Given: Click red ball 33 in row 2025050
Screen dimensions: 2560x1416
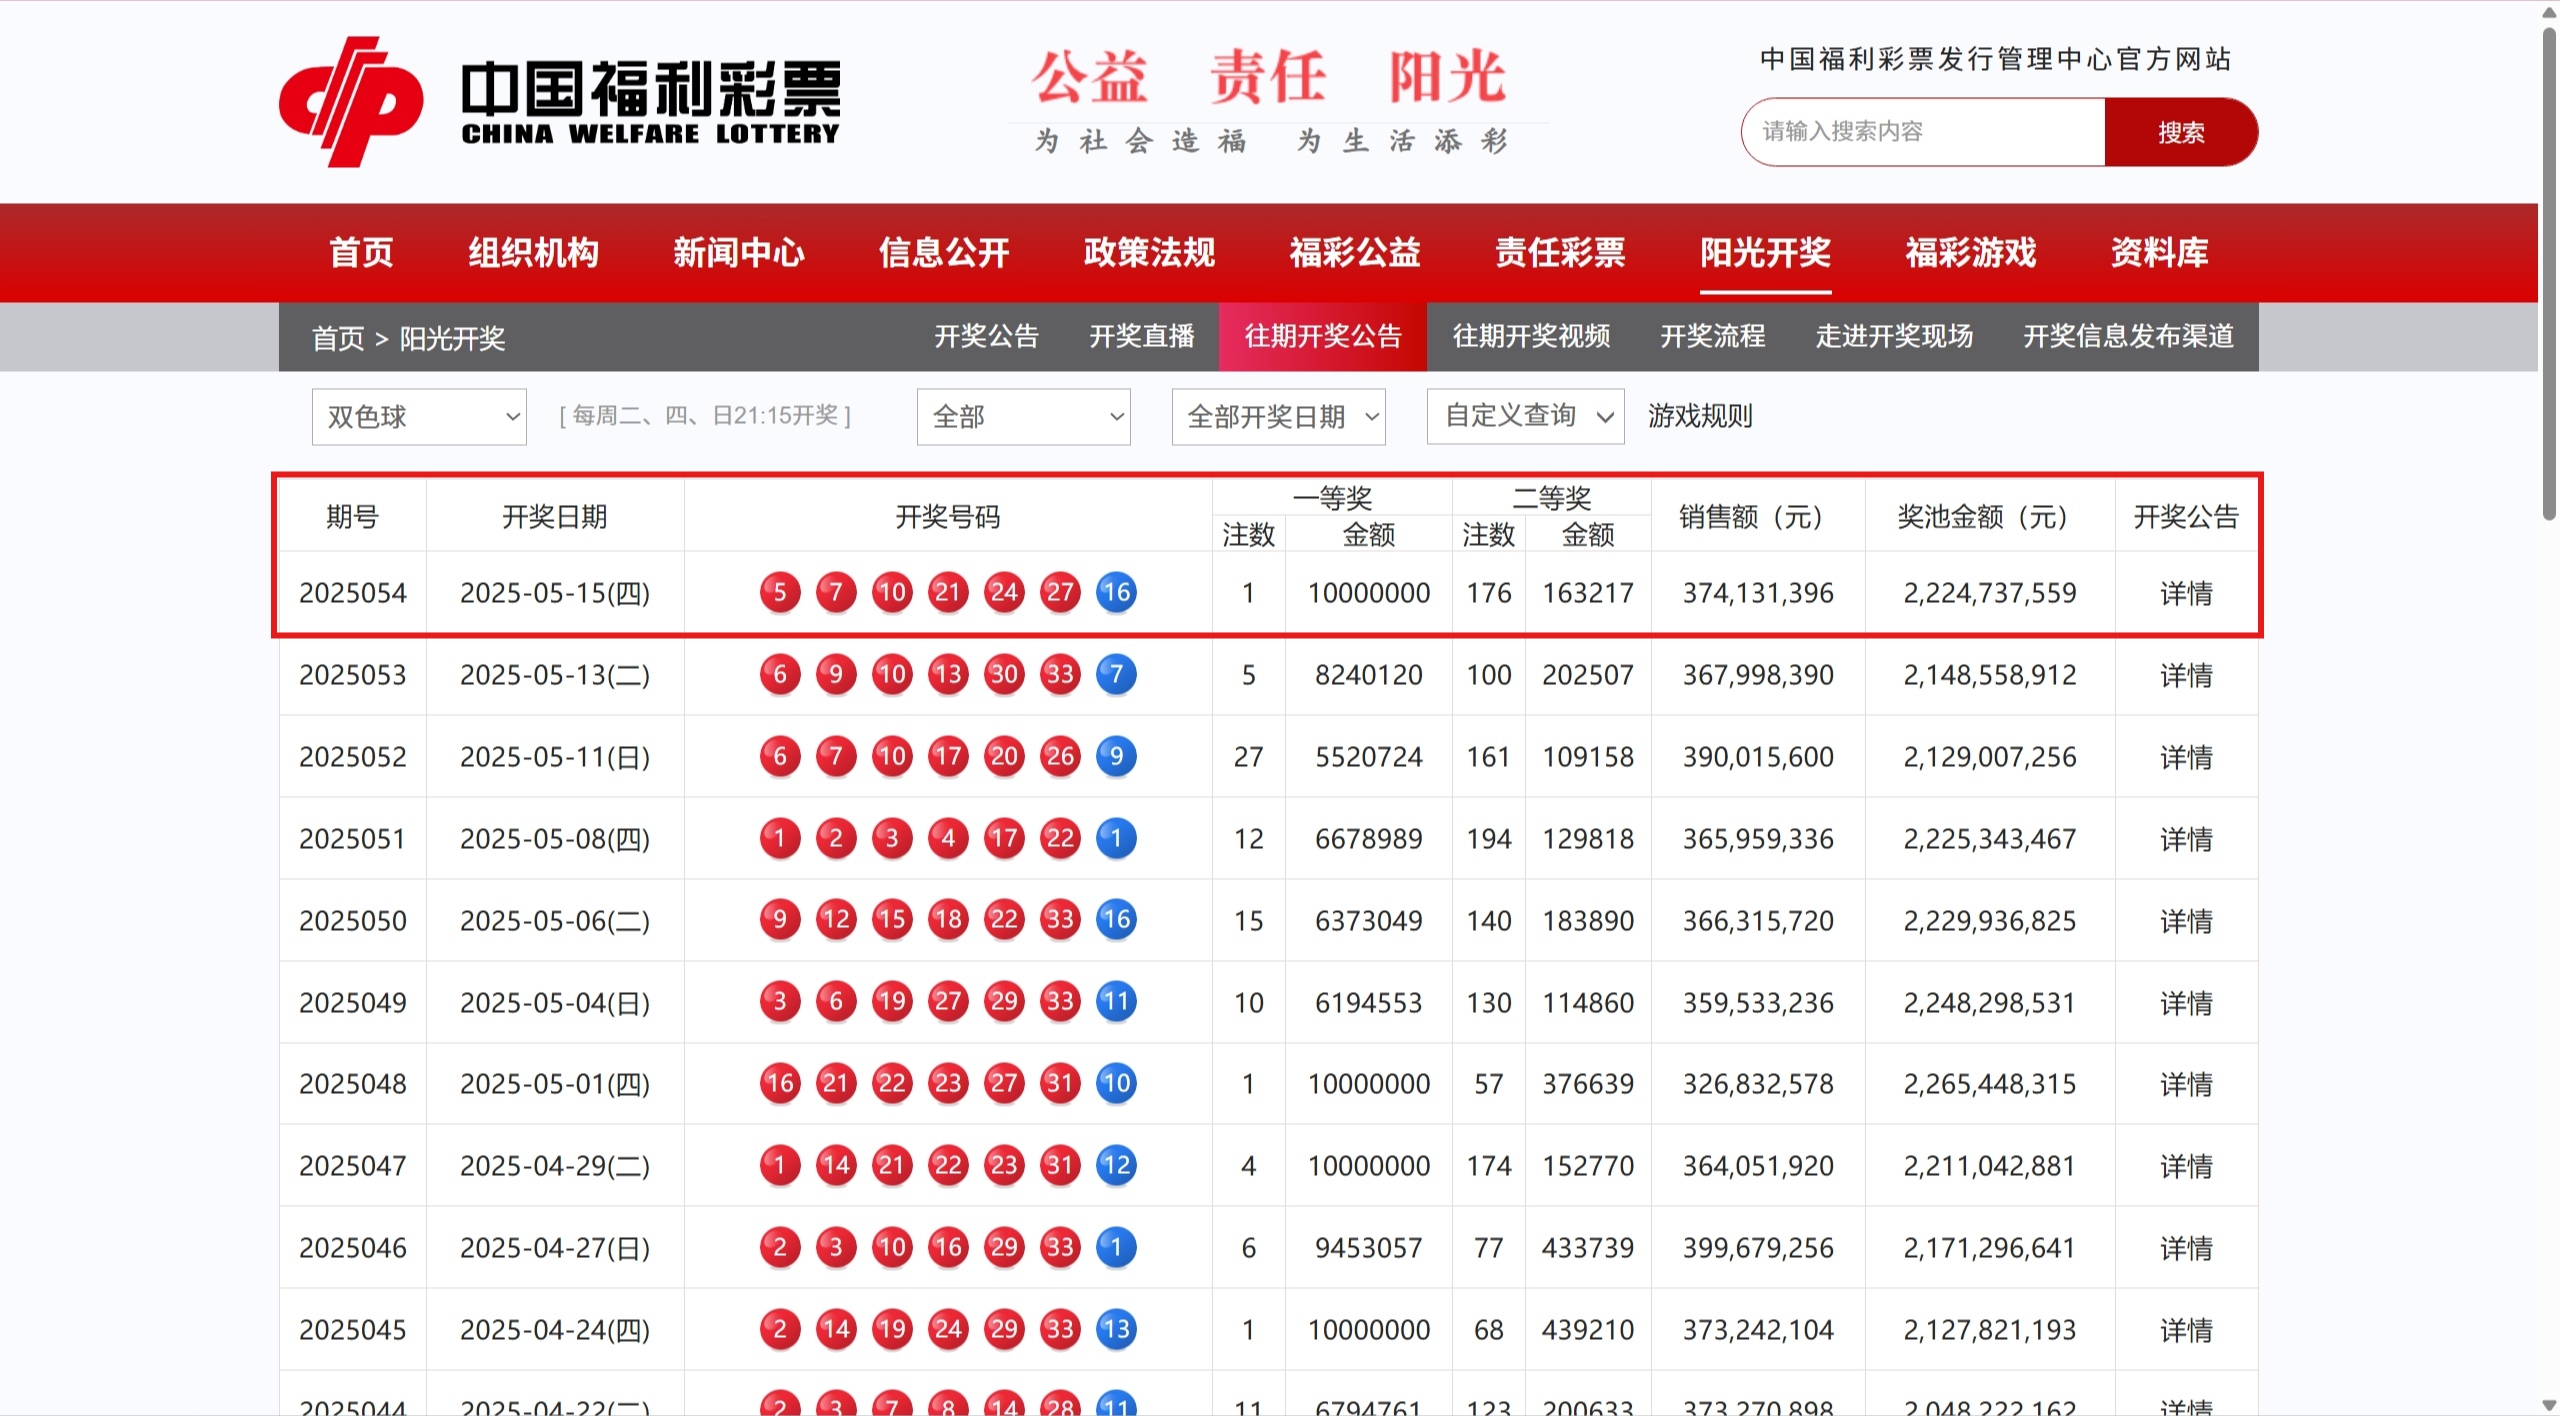Looking at the screenshot, I should click(1059, 919).
